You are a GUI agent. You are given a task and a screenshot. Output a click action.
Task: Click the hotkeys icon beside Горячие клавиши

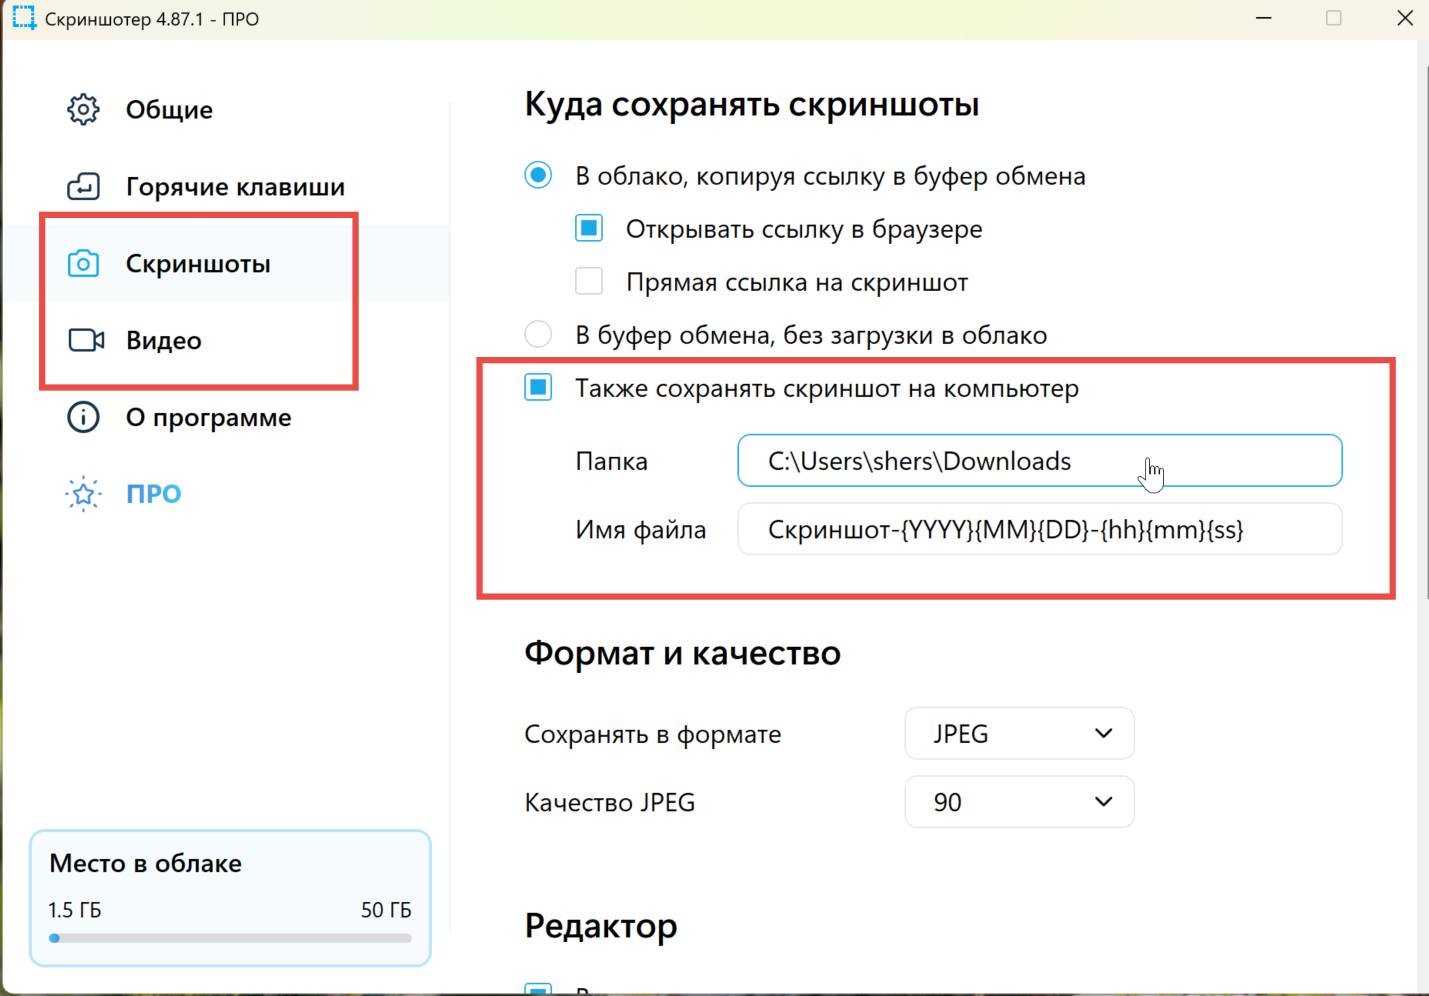point(83,186)
